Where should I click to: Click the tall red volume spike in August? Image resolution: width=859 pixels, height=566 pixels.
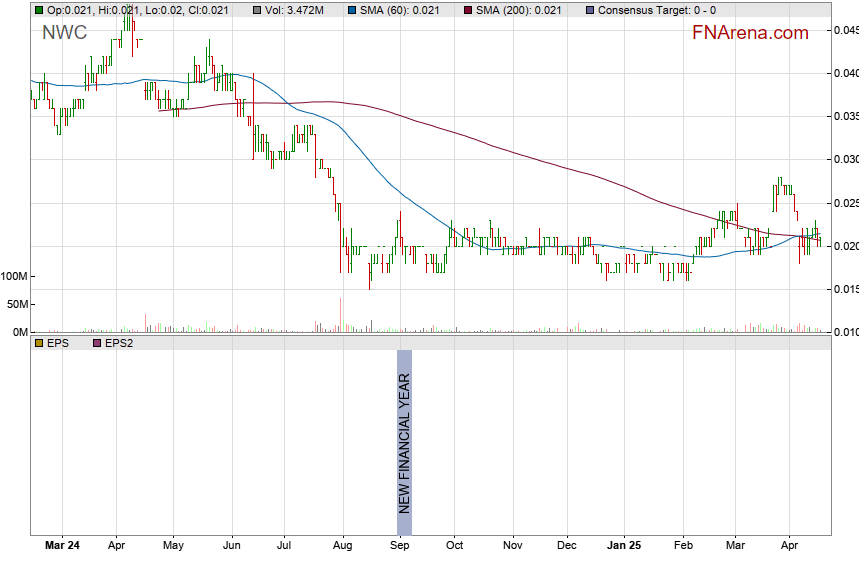click(x=341, y=314)
